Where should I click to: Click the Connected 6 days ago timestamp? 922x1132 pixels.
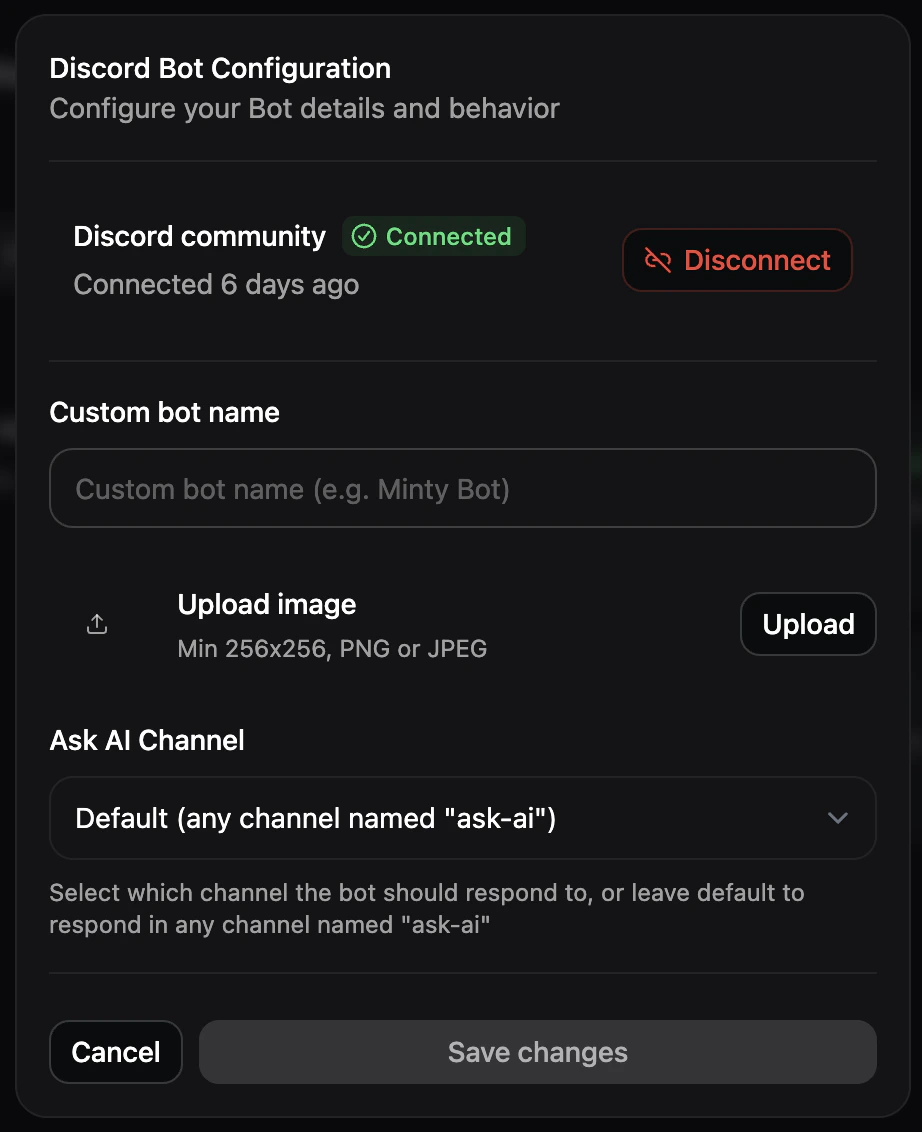point(216,284)
